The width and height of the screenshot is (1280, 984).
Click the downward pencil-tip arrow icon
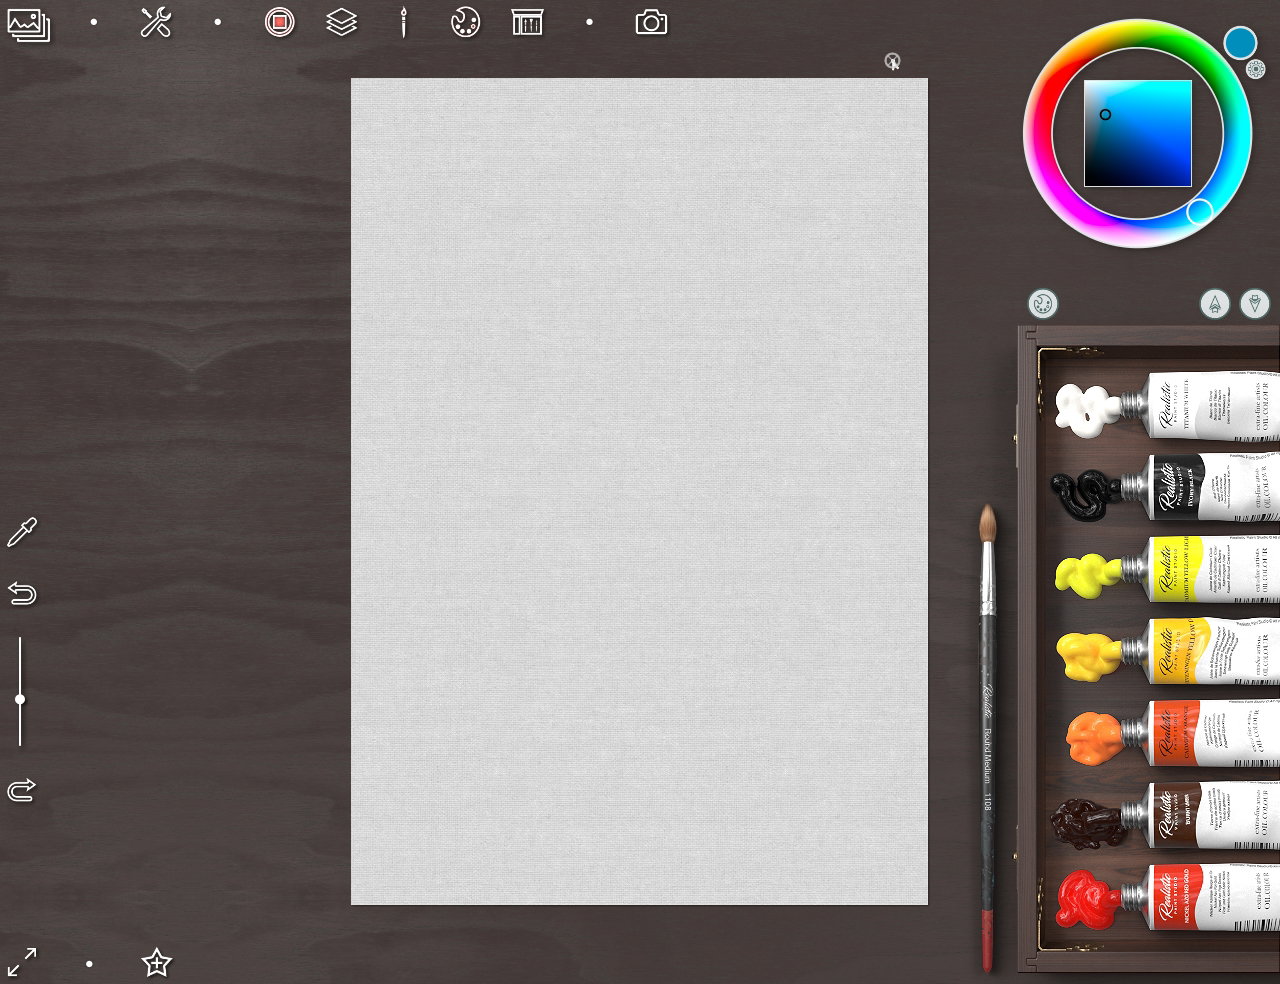[1255, 304]
